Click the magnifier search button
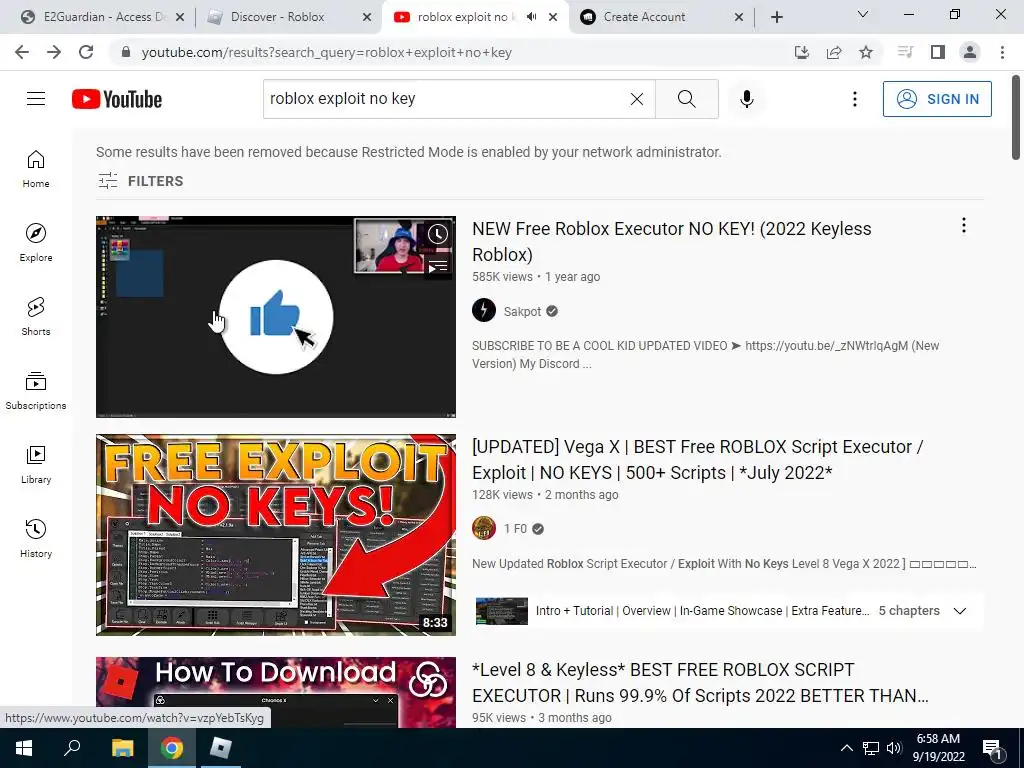This screenshot has height=768, width=1024. point(686,99)
